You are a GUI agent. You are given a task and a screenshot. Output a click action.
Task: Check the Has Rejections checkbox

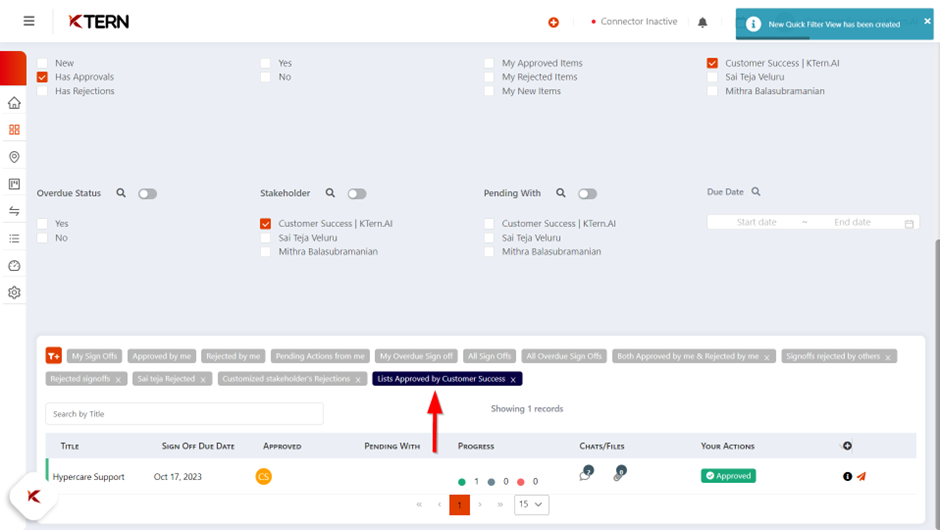[42, 91]
